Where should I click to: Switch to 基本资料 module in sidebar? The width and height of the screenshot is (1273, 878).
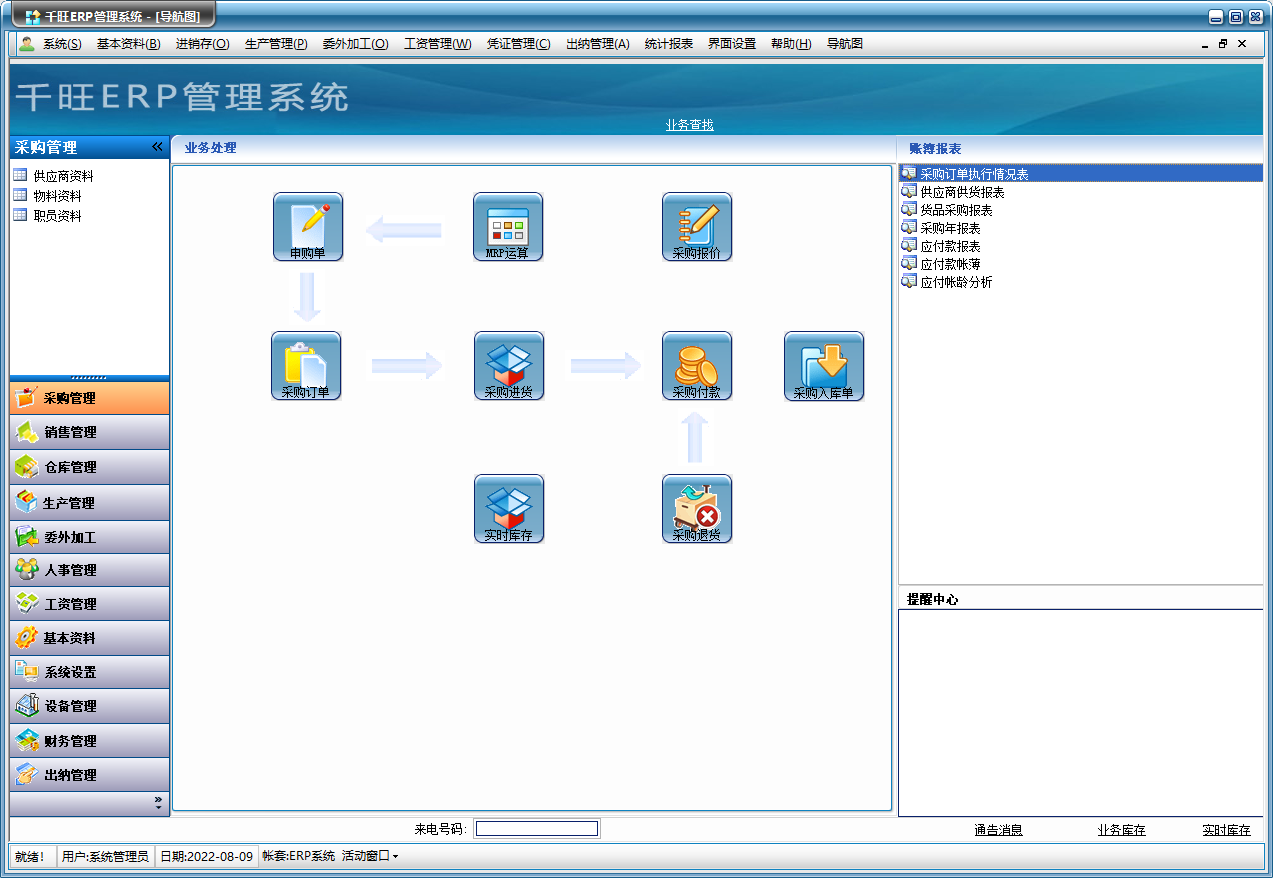[89, 638]
